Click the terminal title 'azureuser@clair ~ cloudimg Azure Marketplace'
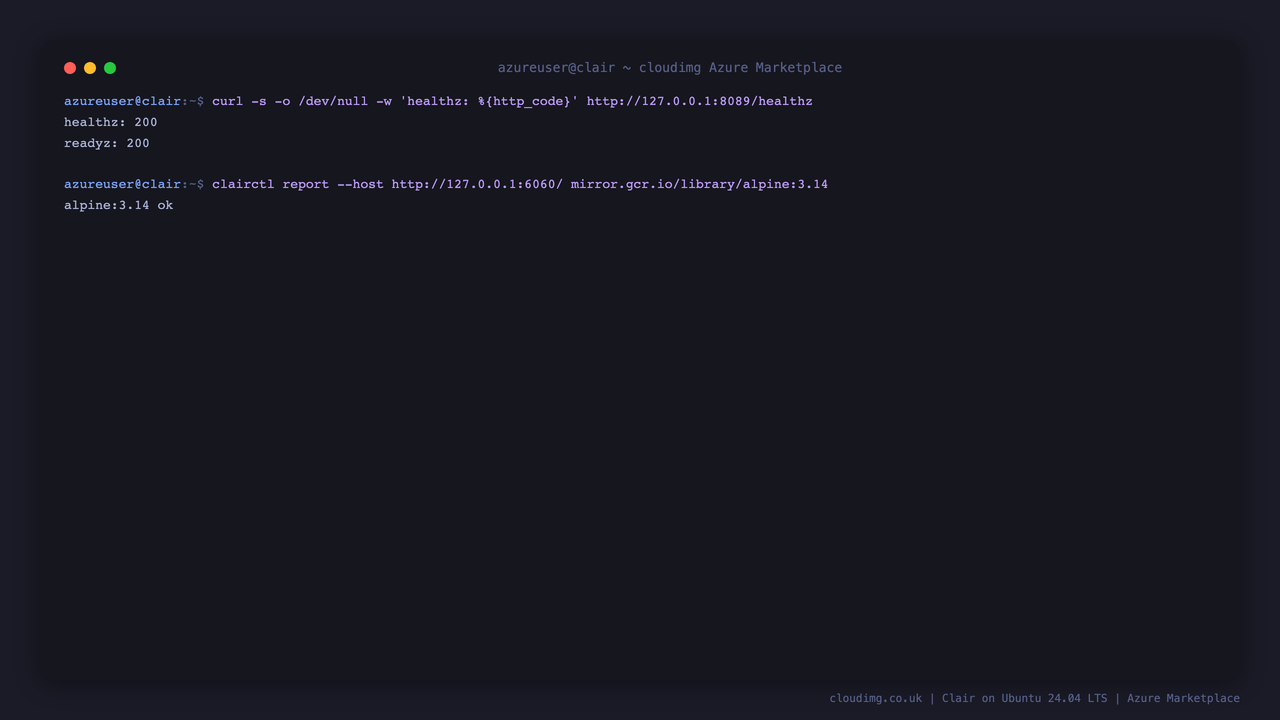Viewport: 1280px width, 720px height. click(x=670, y=68)
